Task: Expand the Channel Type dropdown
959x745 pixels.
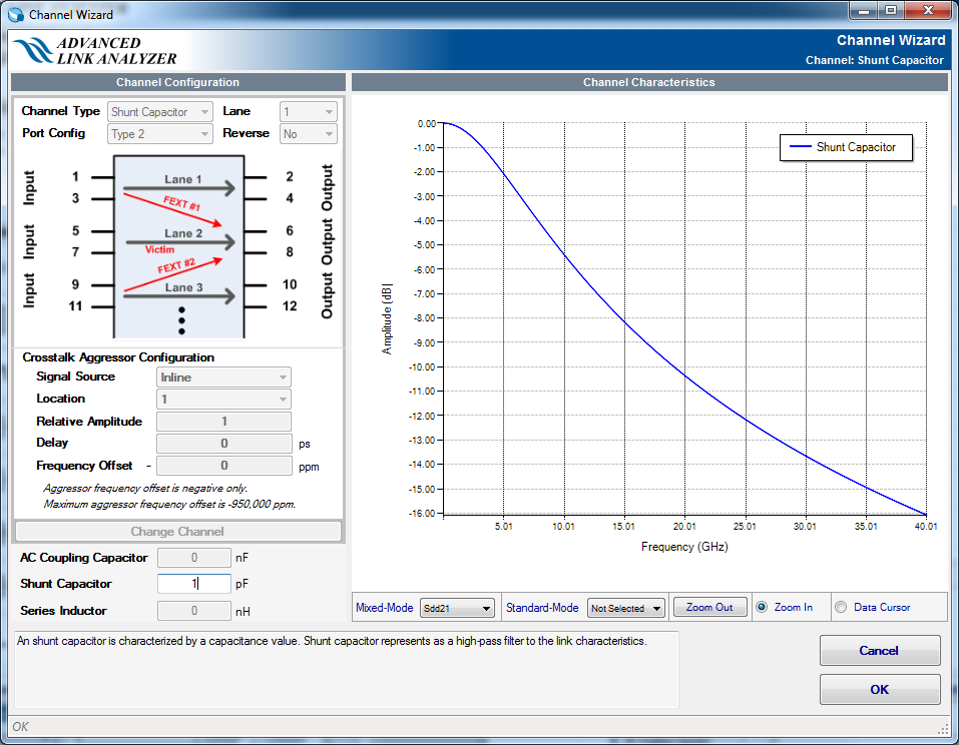Action: (x=160, y=112)
